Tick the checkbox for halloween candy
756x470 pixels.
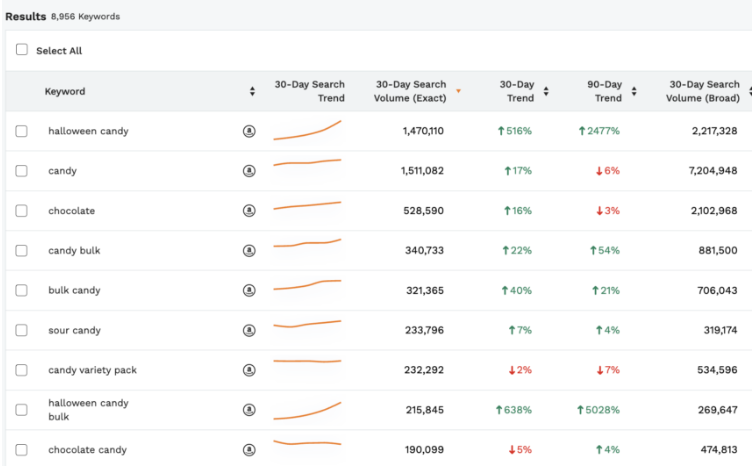click(22, 131)
